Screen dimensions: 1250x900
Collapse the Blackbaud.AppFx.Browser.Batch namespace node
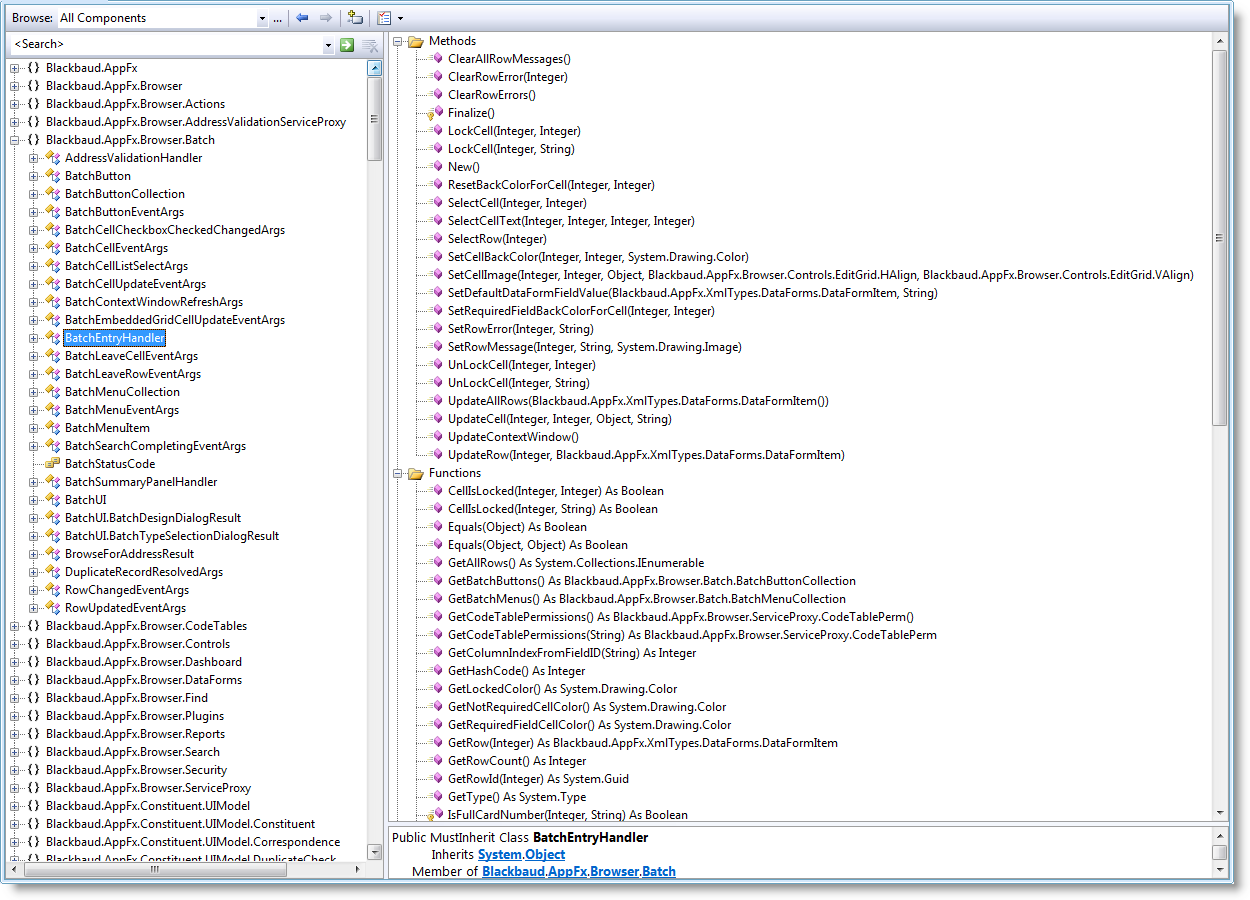(x=15, y=140)
